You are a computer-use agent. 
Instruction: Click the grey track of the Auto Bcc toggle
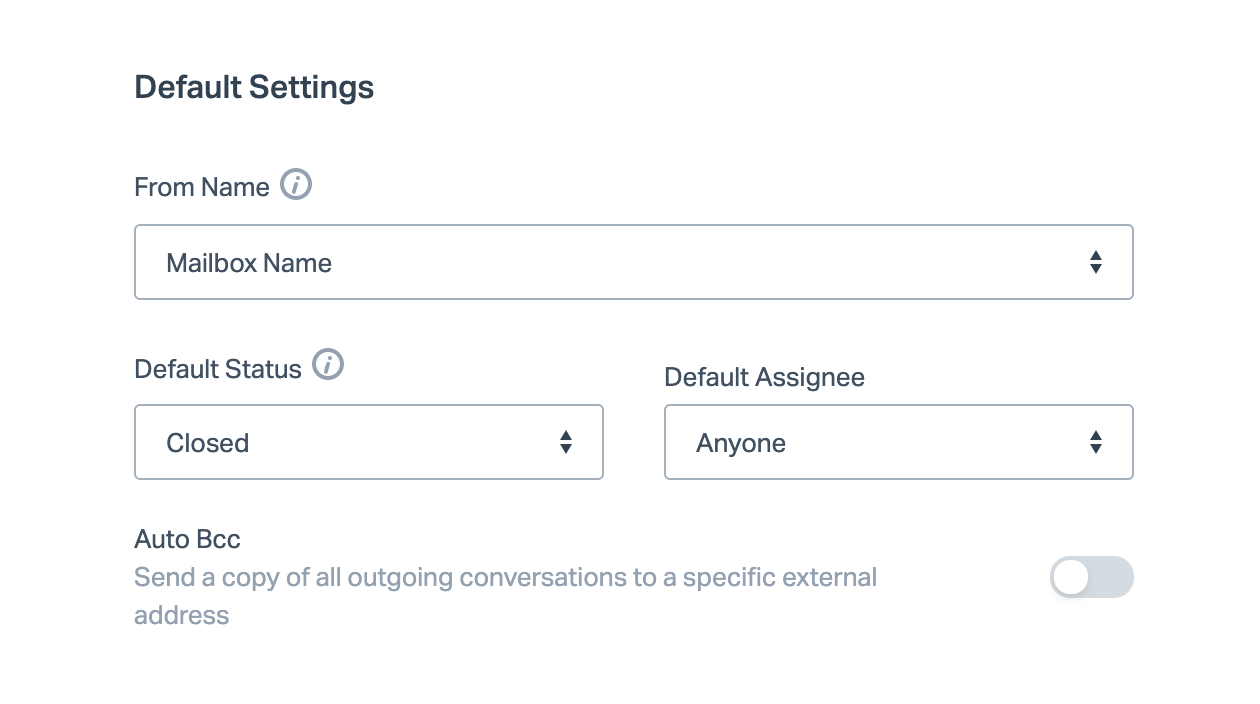click(1112, 577)
